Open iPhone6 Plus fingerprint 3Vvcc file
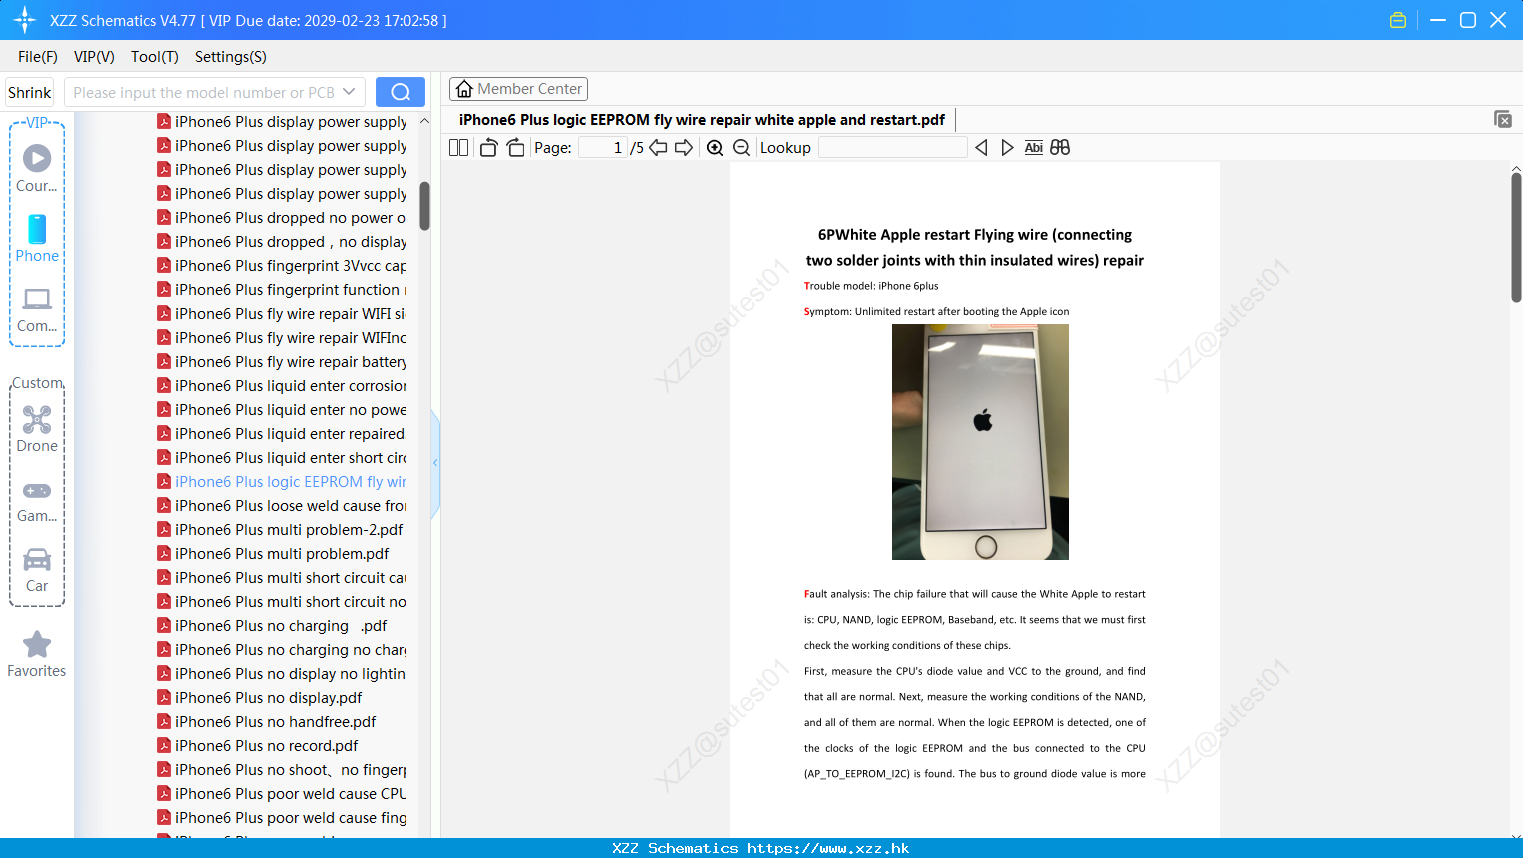The width and height of the screenshot is (1523, 858). [282, 266]
